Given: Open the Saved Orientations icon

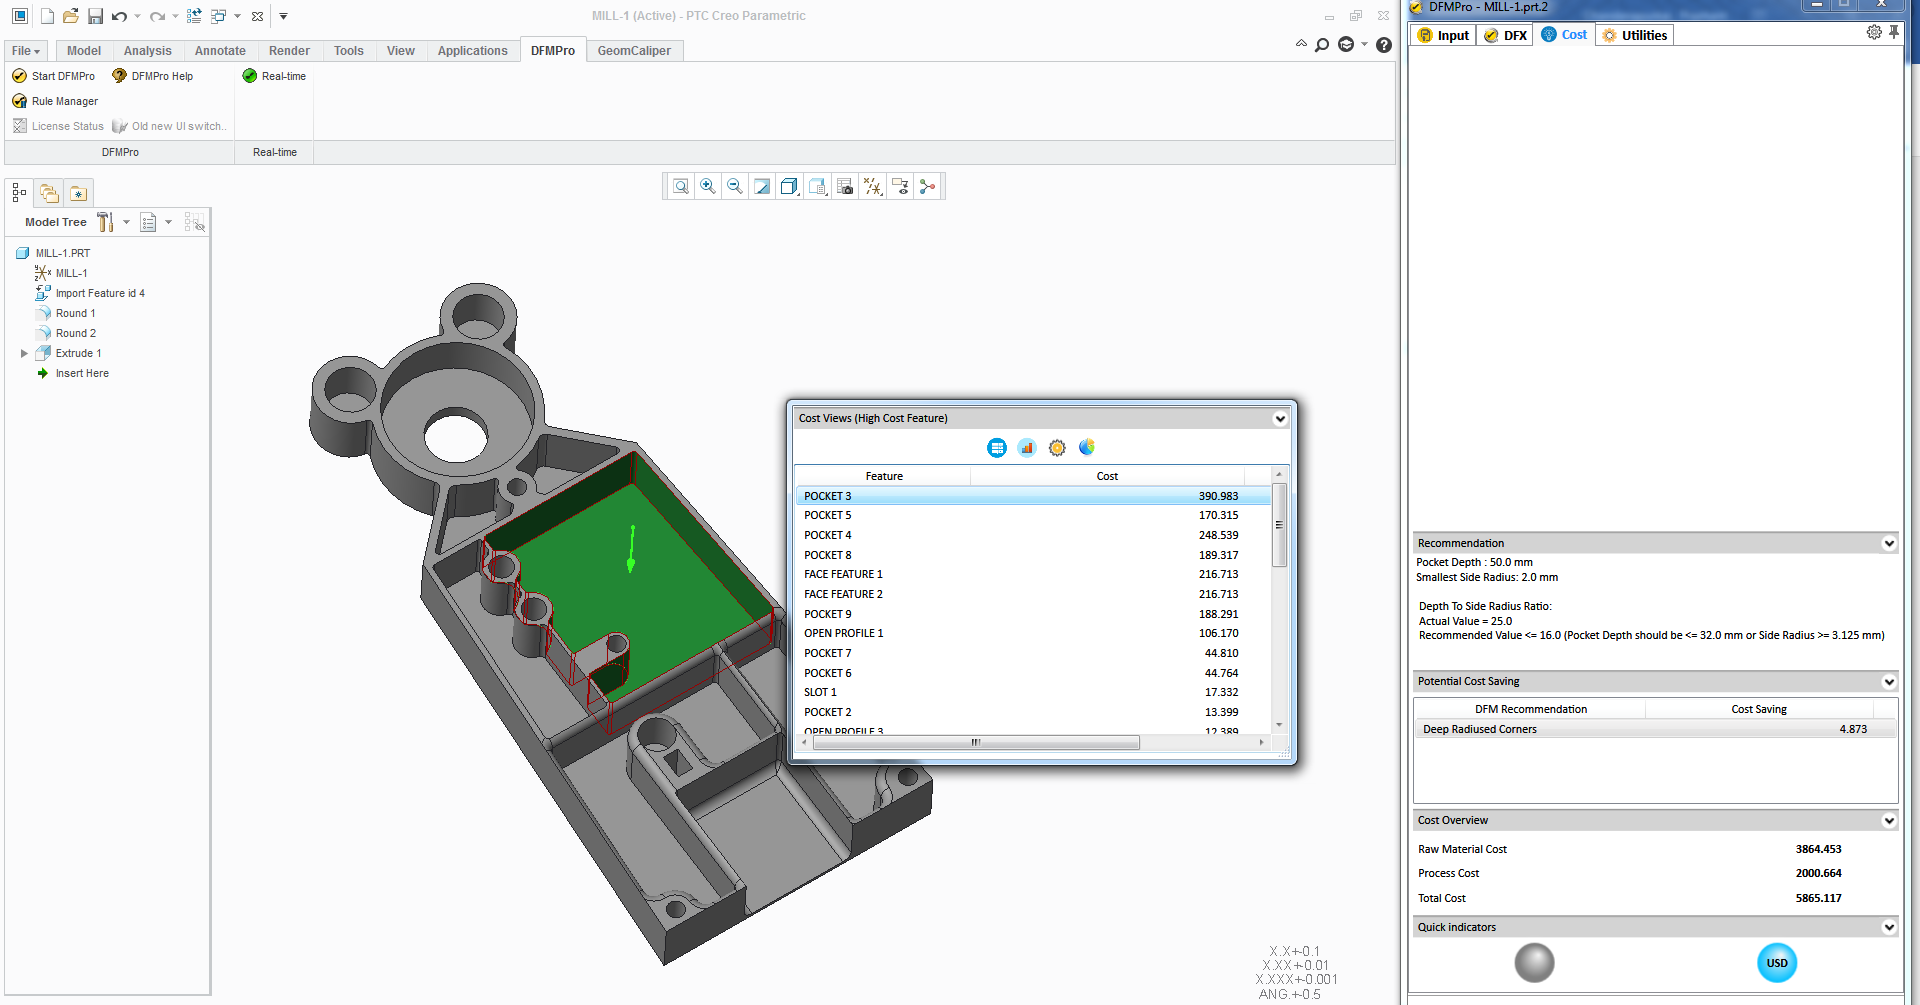Looking at the screenshot, I should pyautogui.click(x=817, y=186).
